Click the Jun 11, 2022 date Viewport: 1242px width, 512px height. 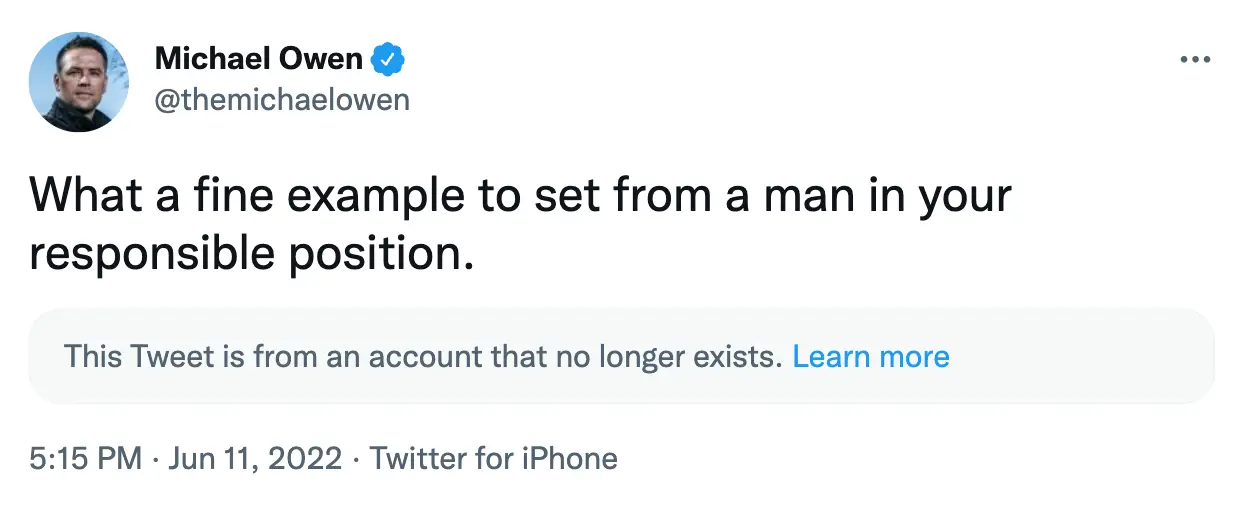[254, 459]
